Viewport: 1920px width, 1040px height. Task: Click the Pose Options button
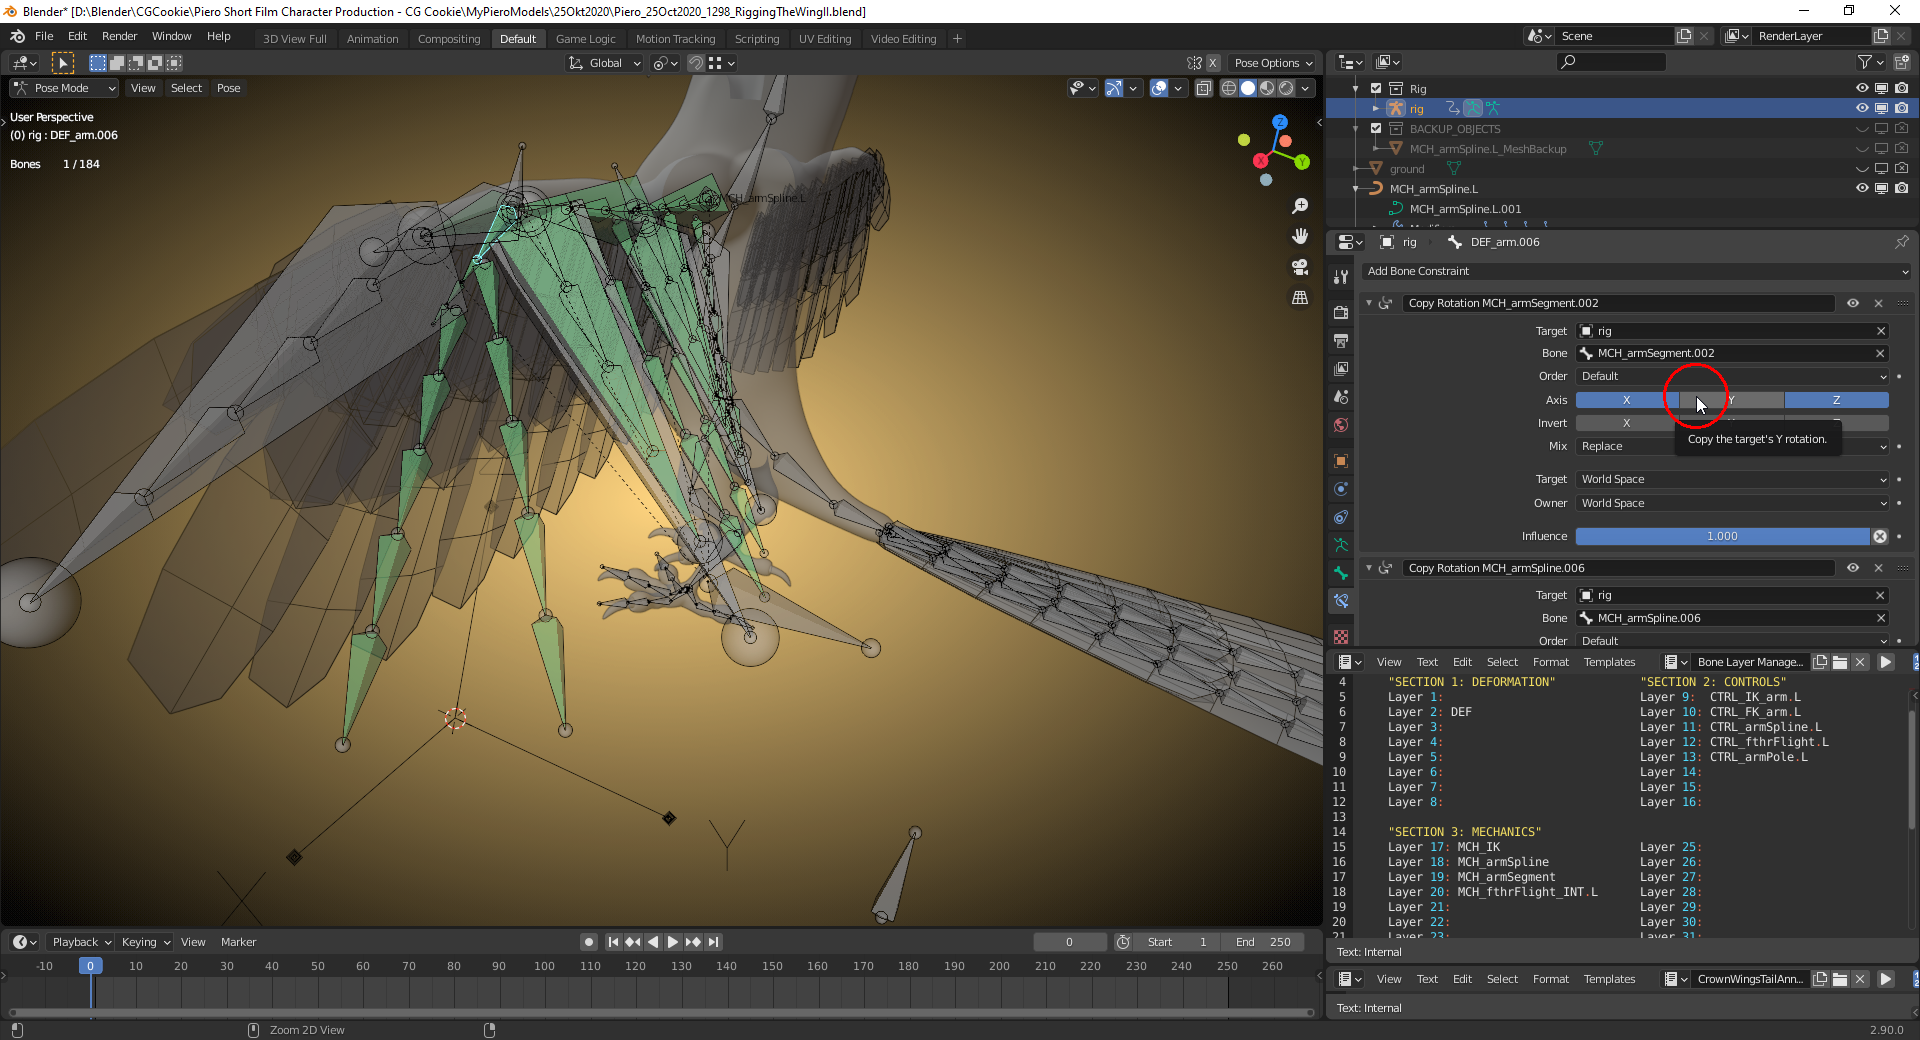[1273, 63]
